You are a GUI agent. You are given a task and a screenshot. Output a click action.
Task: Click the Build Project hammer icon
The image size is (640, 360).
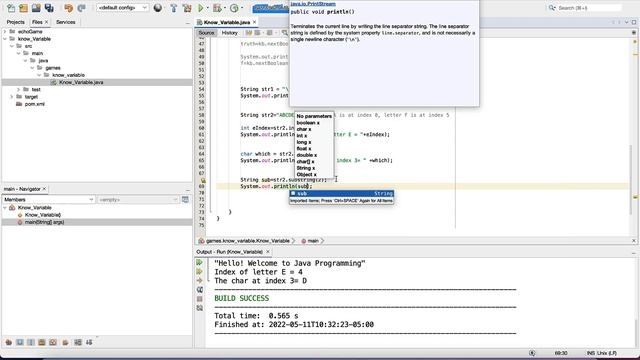click(x=173, y=8)
